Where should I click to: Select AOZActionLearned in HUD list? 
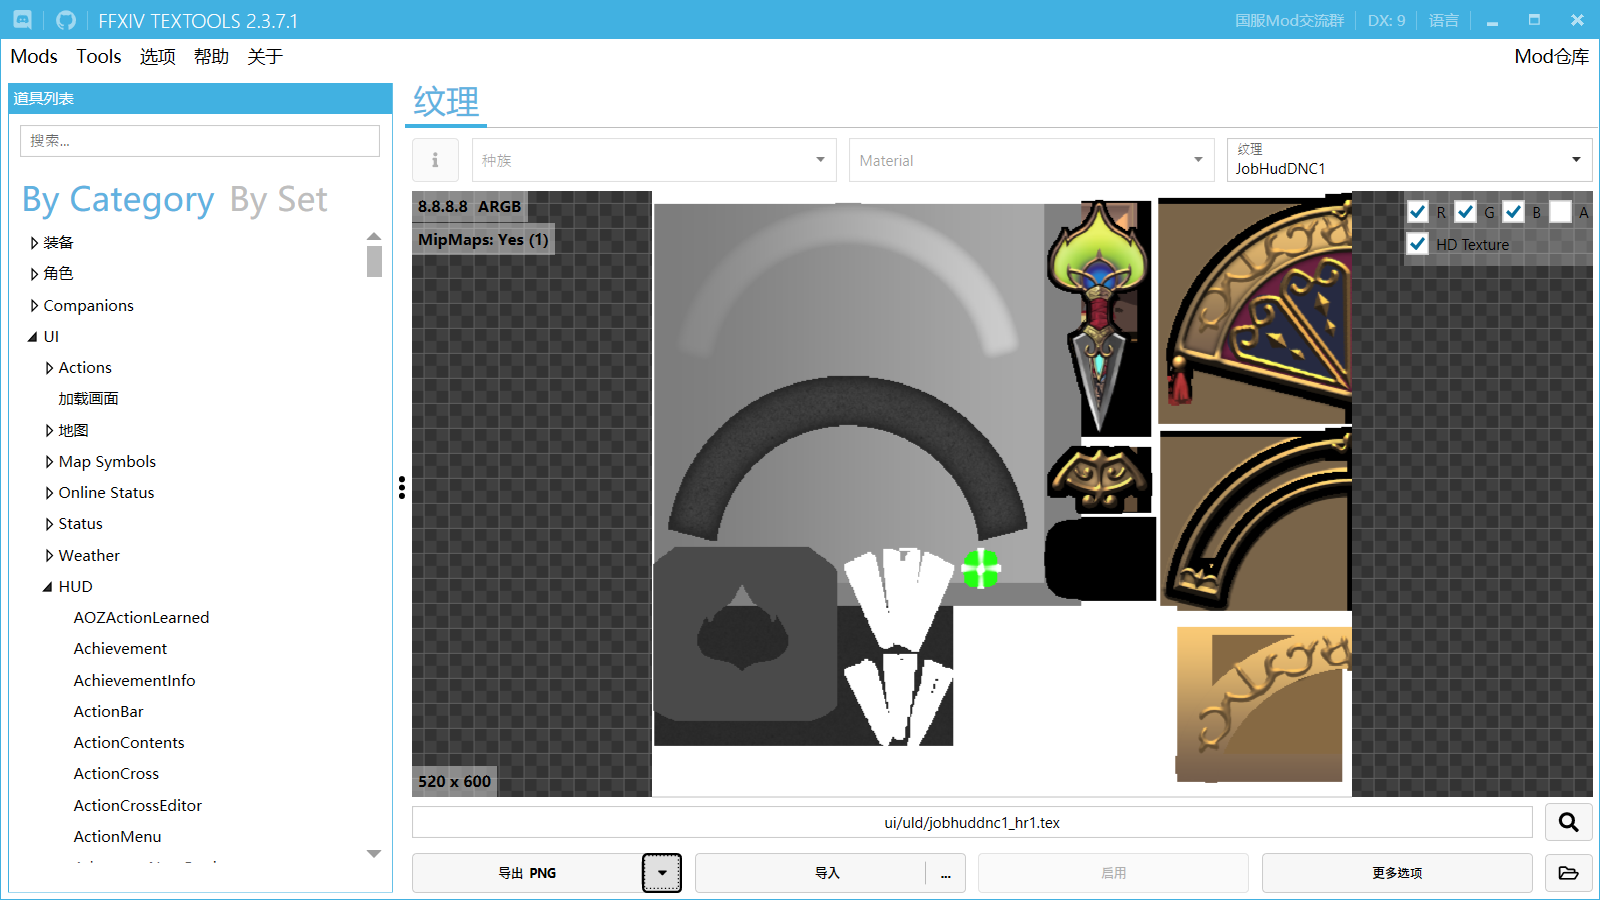coord(141,618)
